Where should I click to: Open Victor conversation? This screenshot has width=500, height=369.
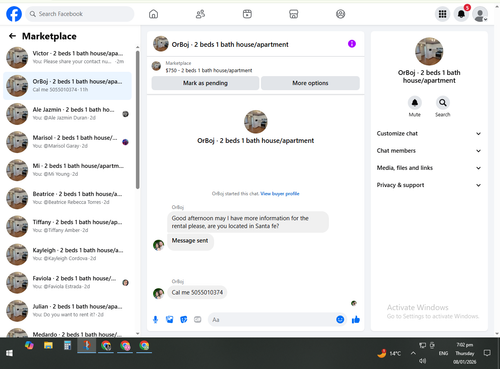click(x=67, y=57)
